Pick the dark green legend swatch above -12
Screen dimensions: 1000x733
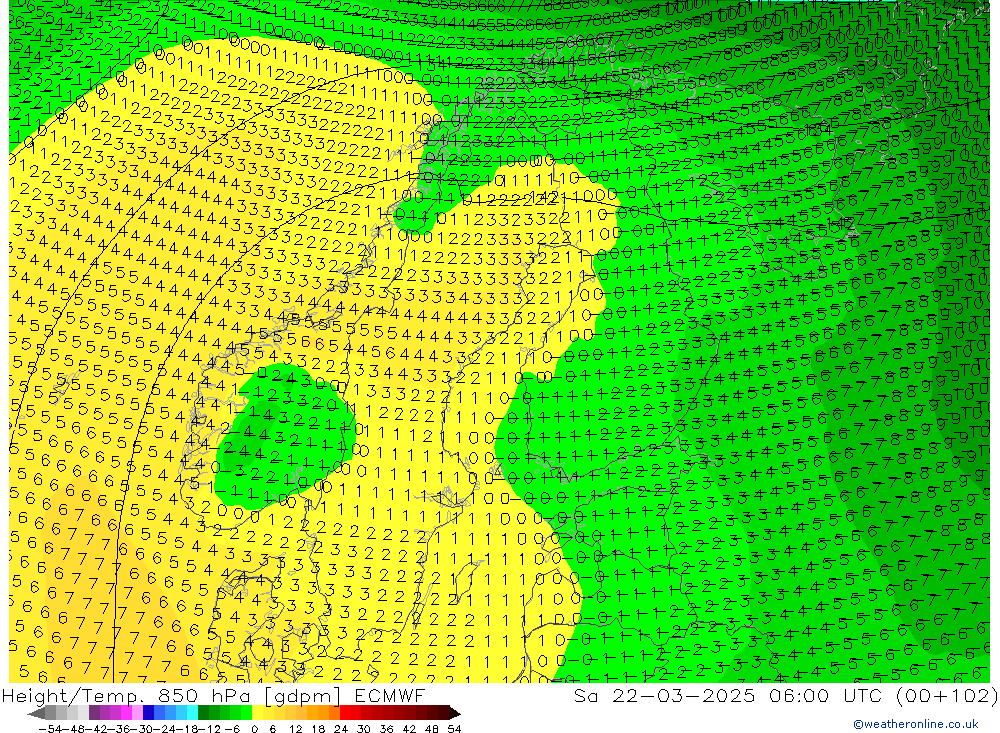coord(203,713)
